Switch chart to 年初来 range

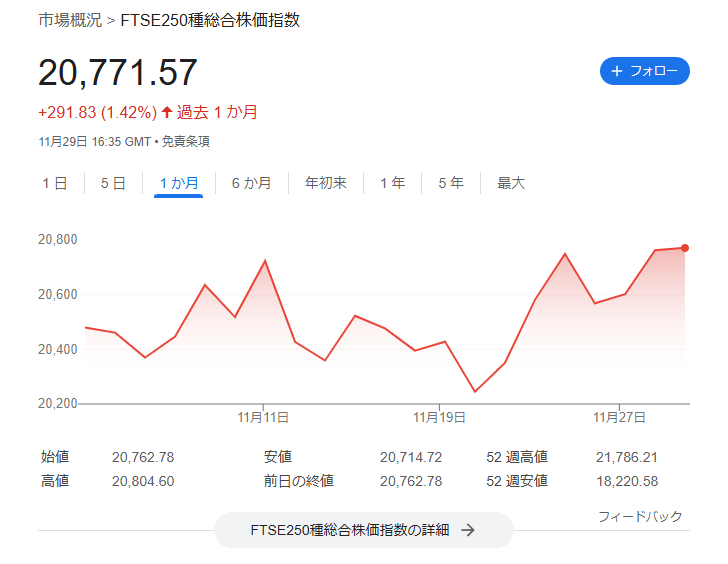click(x=325, y=183)
